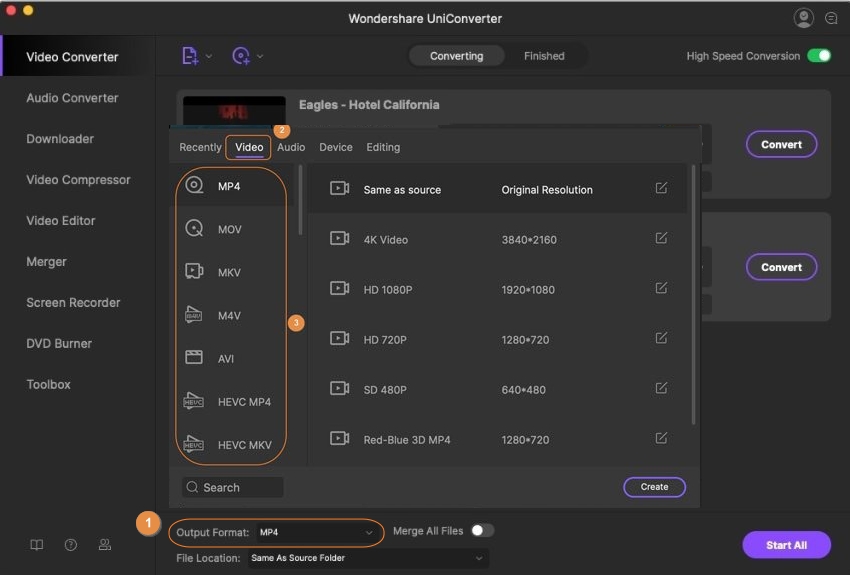Open the feedback message icon
850x575 pixels.
(x=831, y=18)
